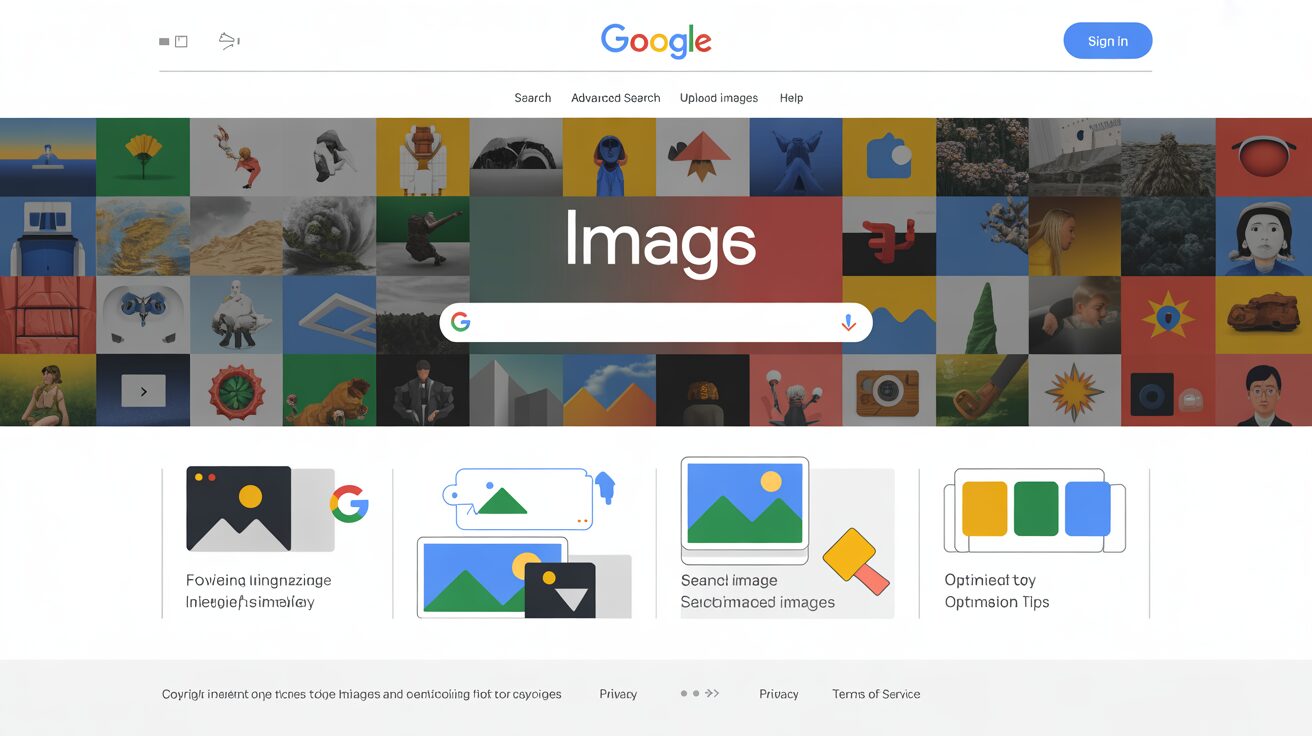Open the woman with white hat portrait thumbnail

1264,236
